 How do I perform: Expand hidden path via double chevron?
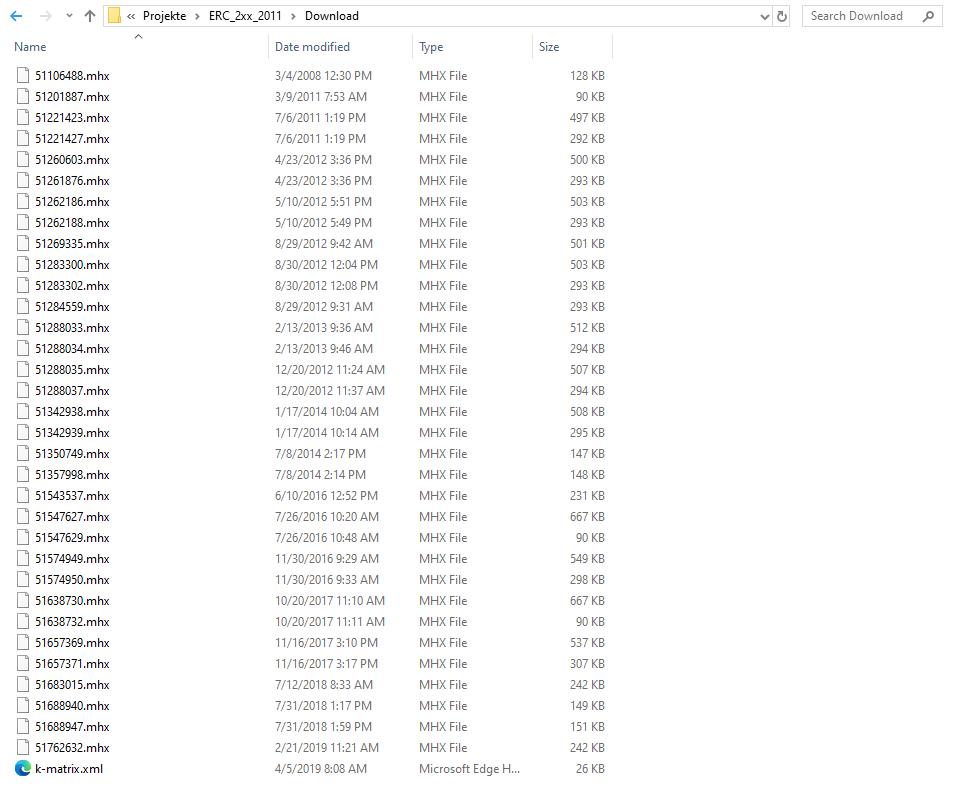click(x=131, y=16)
